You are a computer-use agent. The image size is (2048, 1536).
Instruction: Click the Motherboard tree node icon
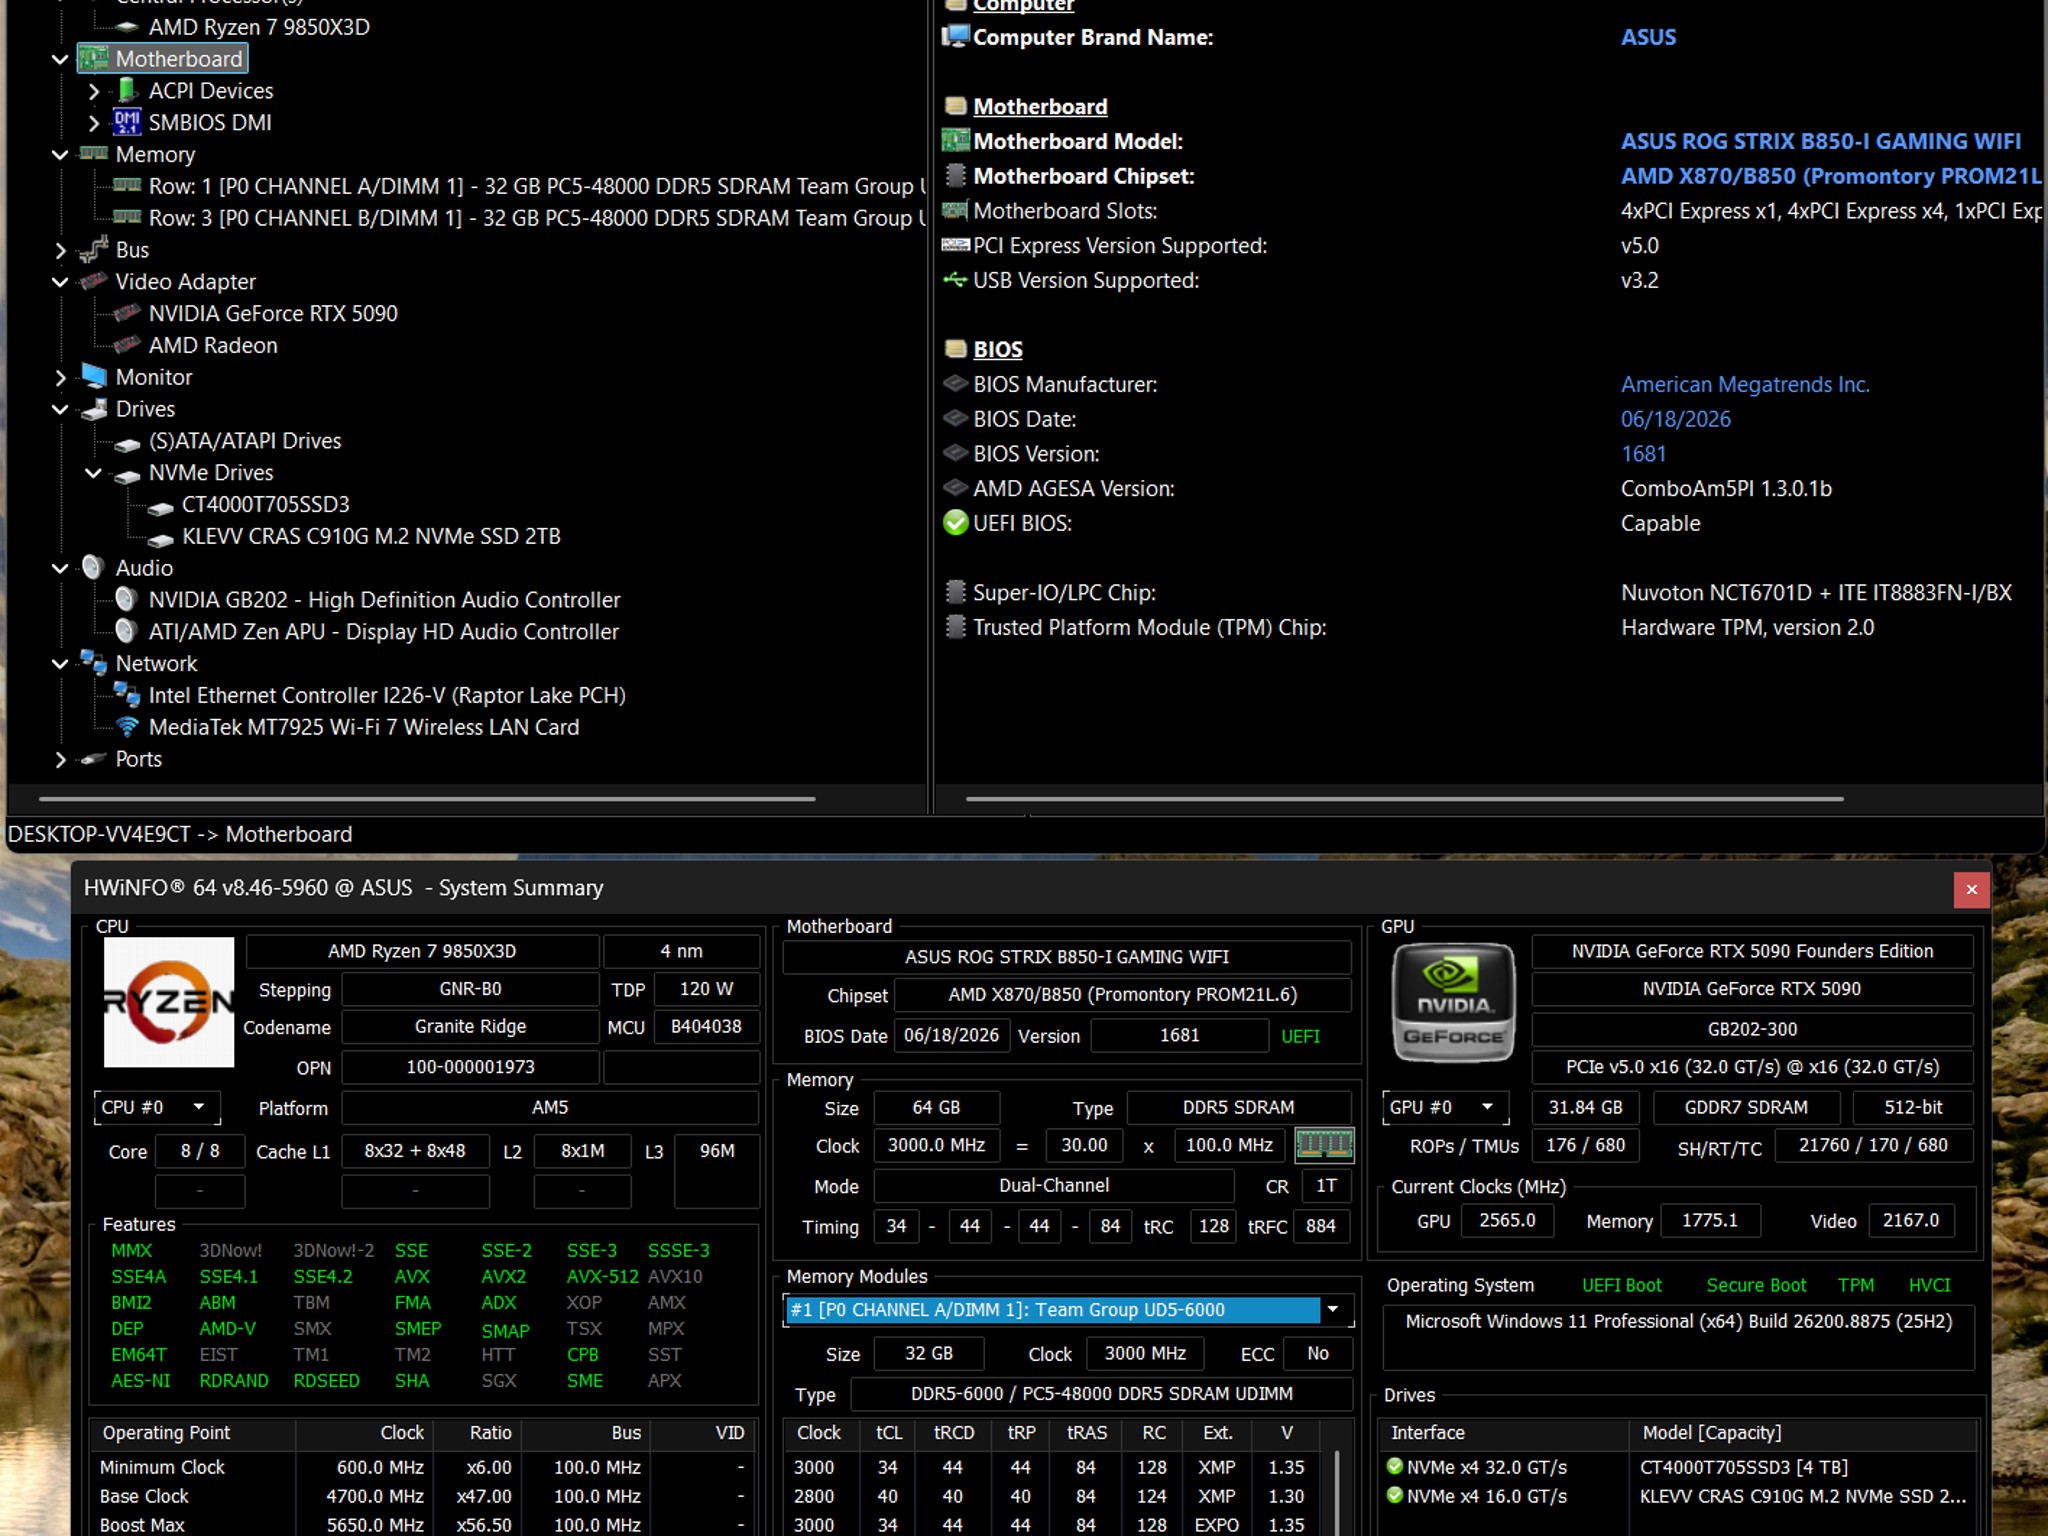tap(94, 59)
